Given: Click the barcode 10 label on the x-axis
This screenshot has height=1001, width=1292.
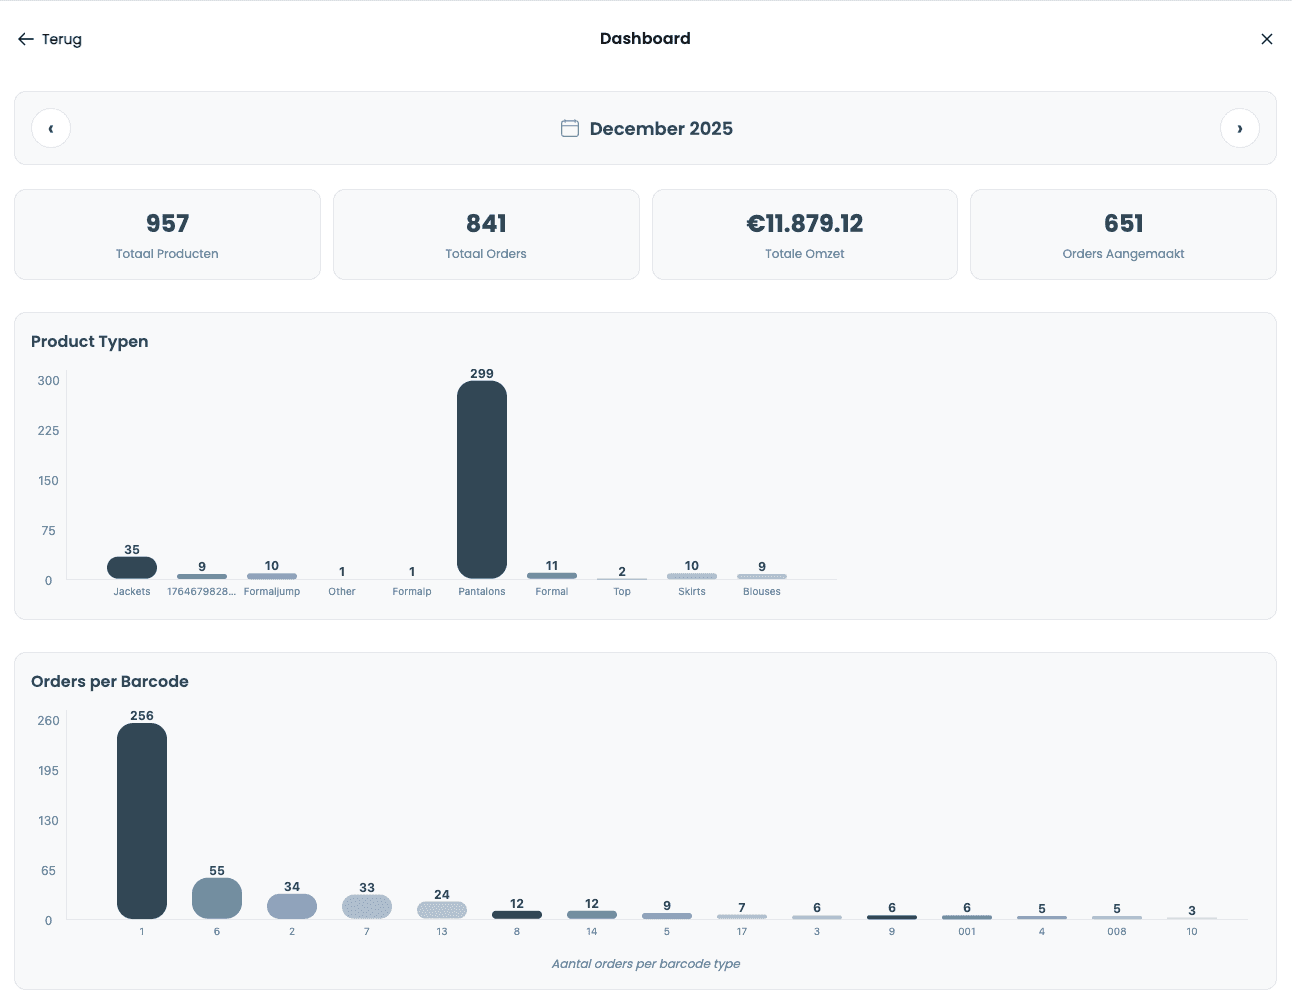Looking at the screenshot, I should [1192, 932].
